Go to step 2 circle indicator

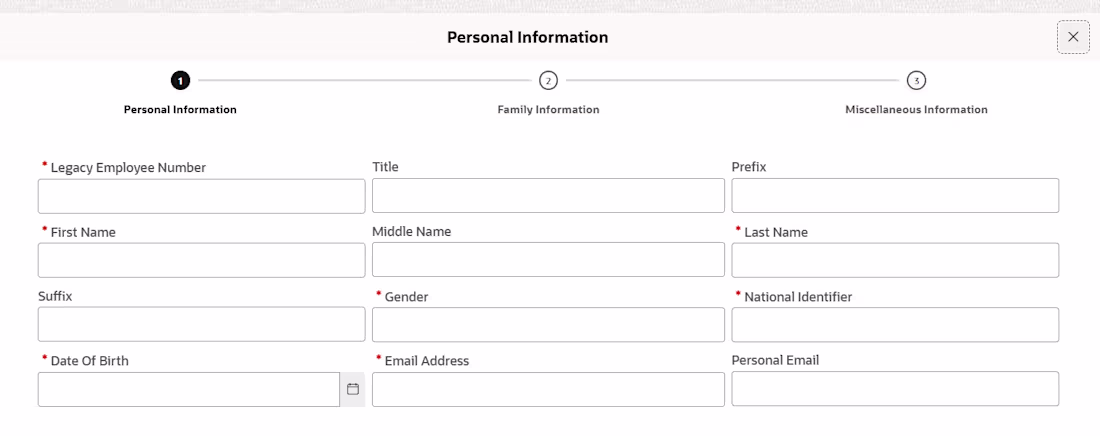tap(548, 81)
